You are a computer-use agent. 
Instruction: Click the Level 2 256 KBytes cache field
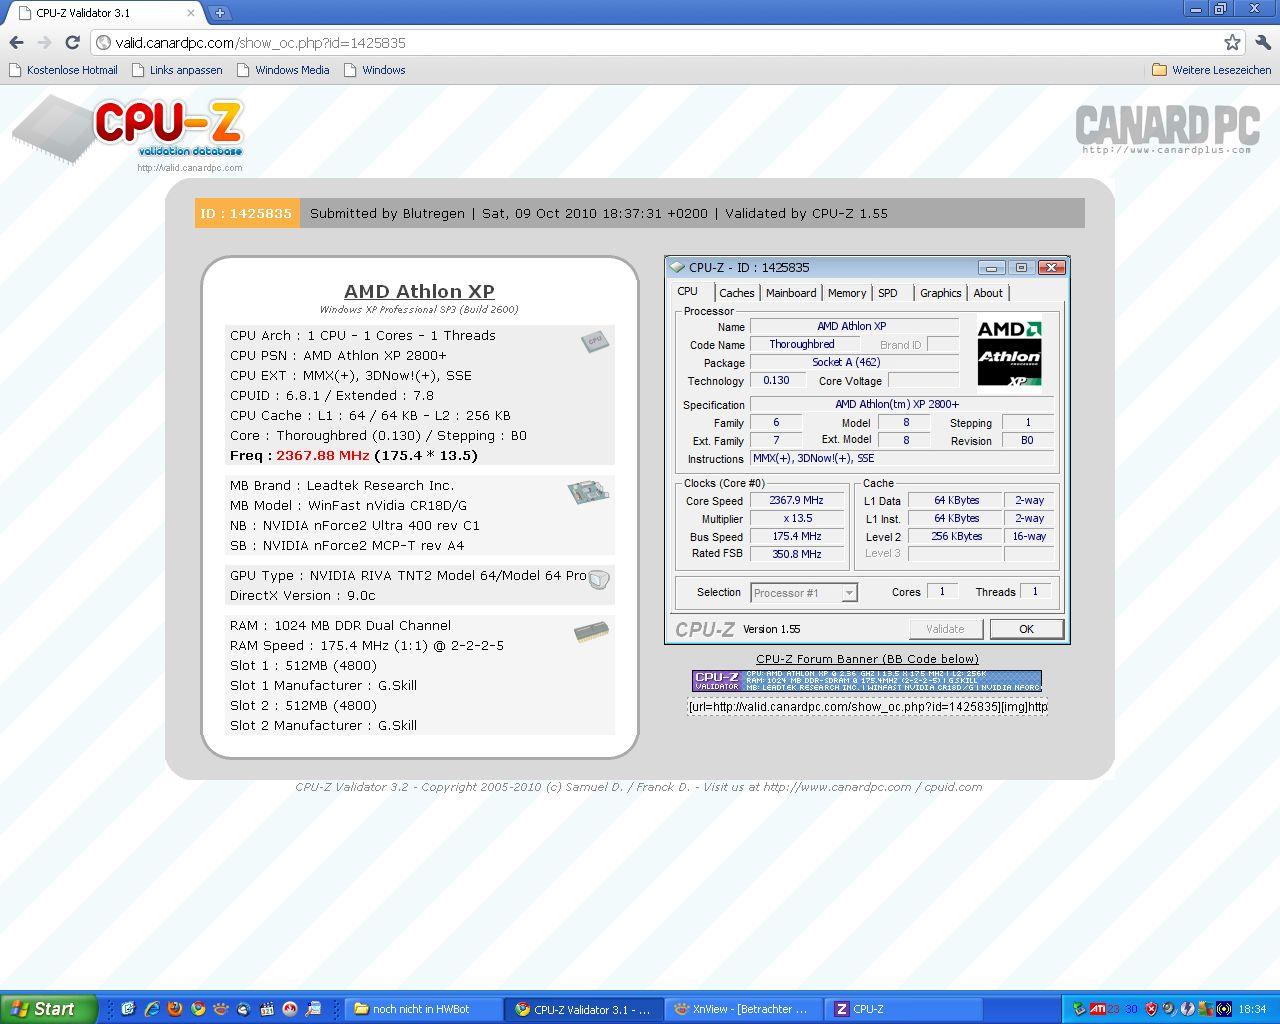coord(957,536)
